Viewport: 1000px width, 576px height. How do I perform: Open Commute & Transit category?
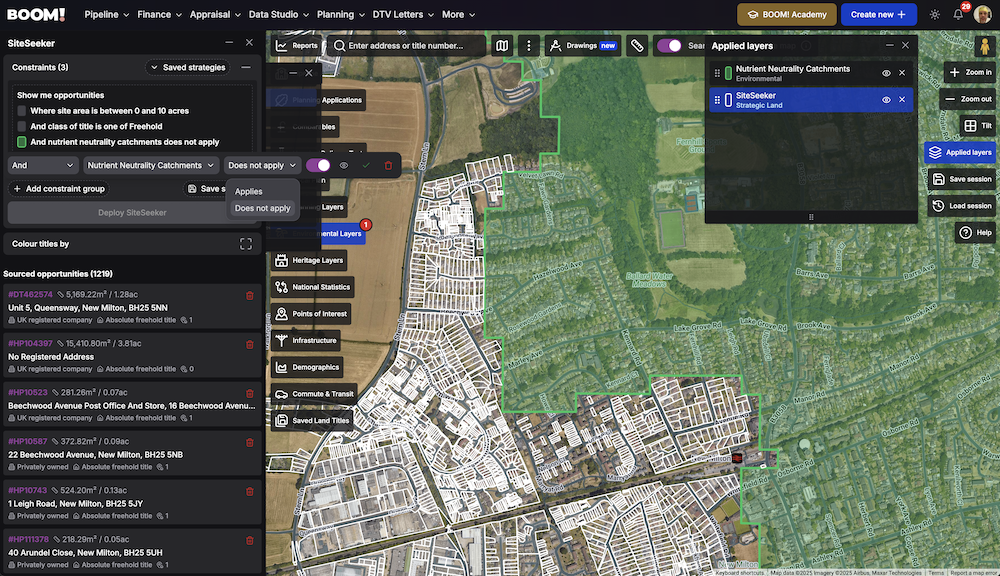tap(315, 394)
